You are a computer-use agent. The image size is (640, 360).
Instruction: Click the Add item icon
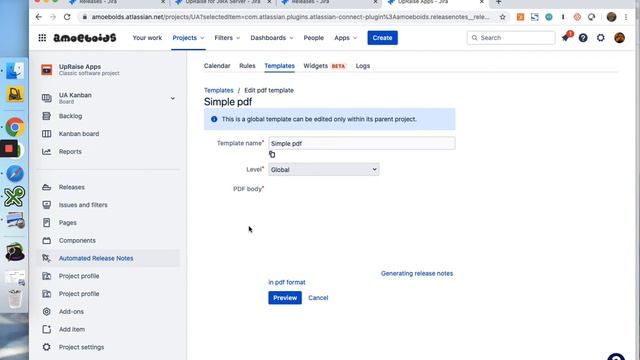point(47,329)
